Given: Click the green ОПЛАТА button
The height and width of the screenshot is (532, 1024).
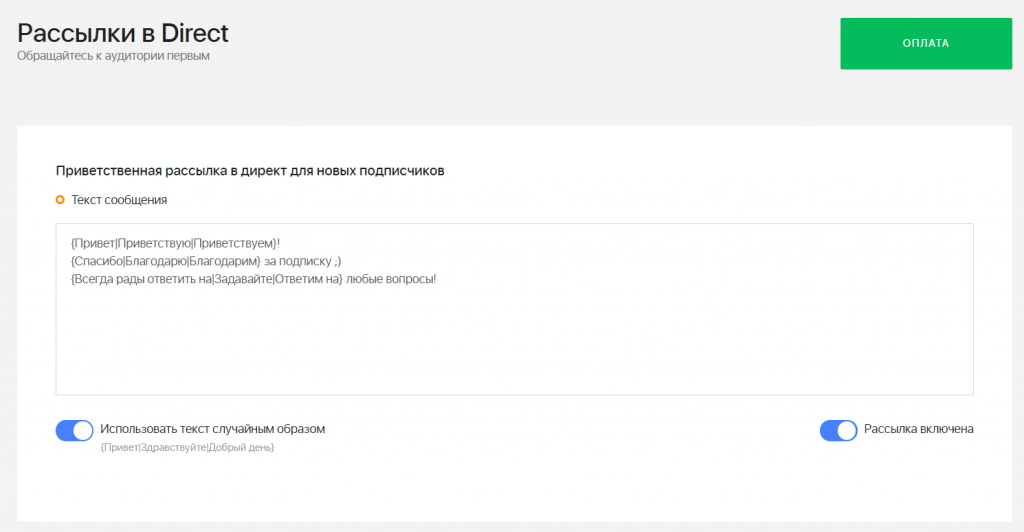Looking at the screenshot, I should [925, 43].
